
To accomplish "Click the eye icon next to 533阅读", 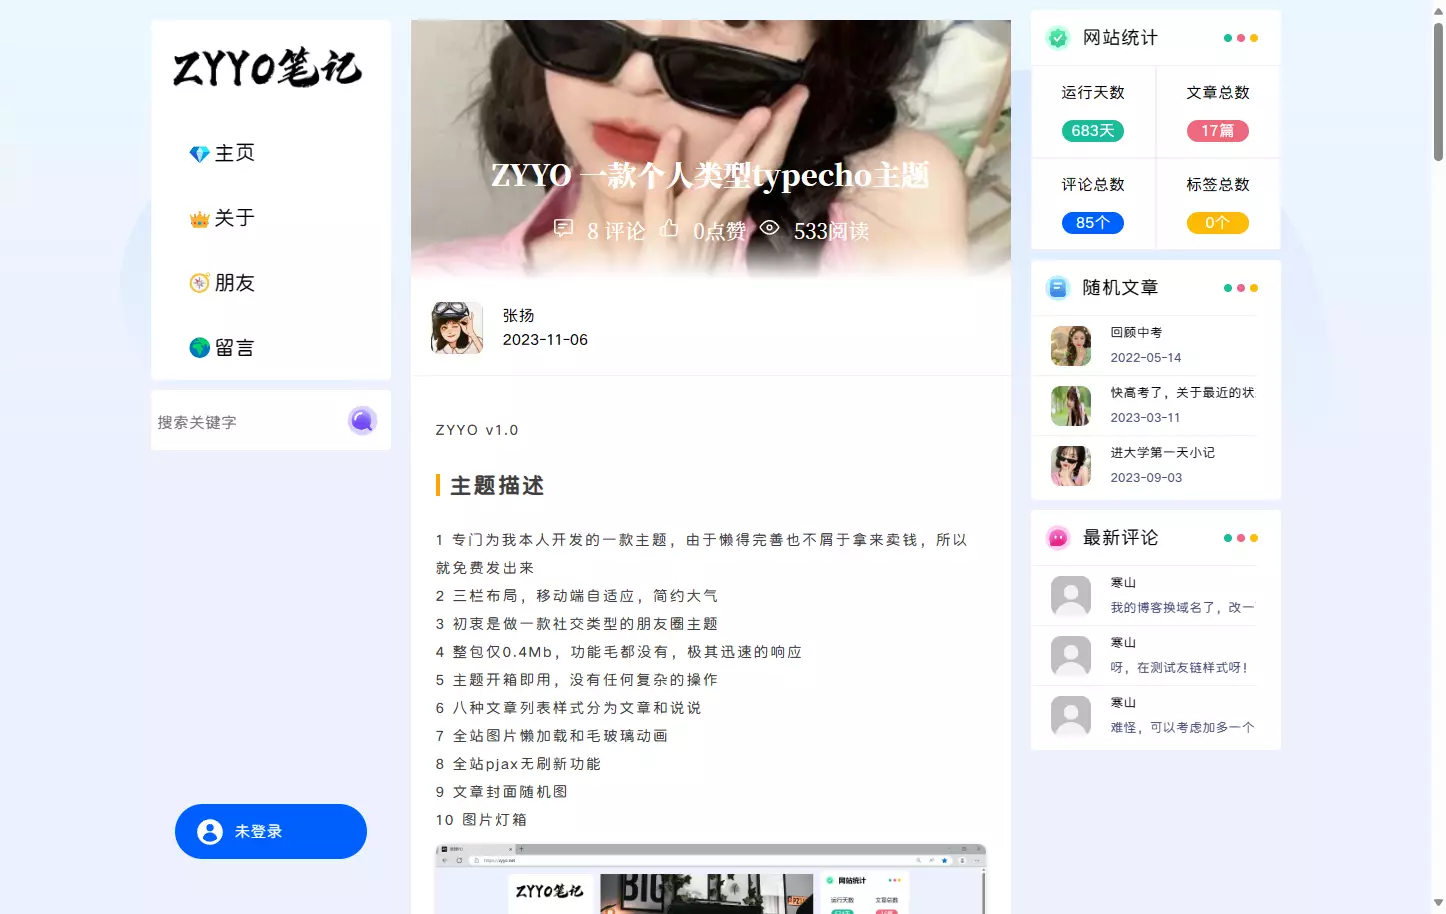I will (x=769, y=228).
